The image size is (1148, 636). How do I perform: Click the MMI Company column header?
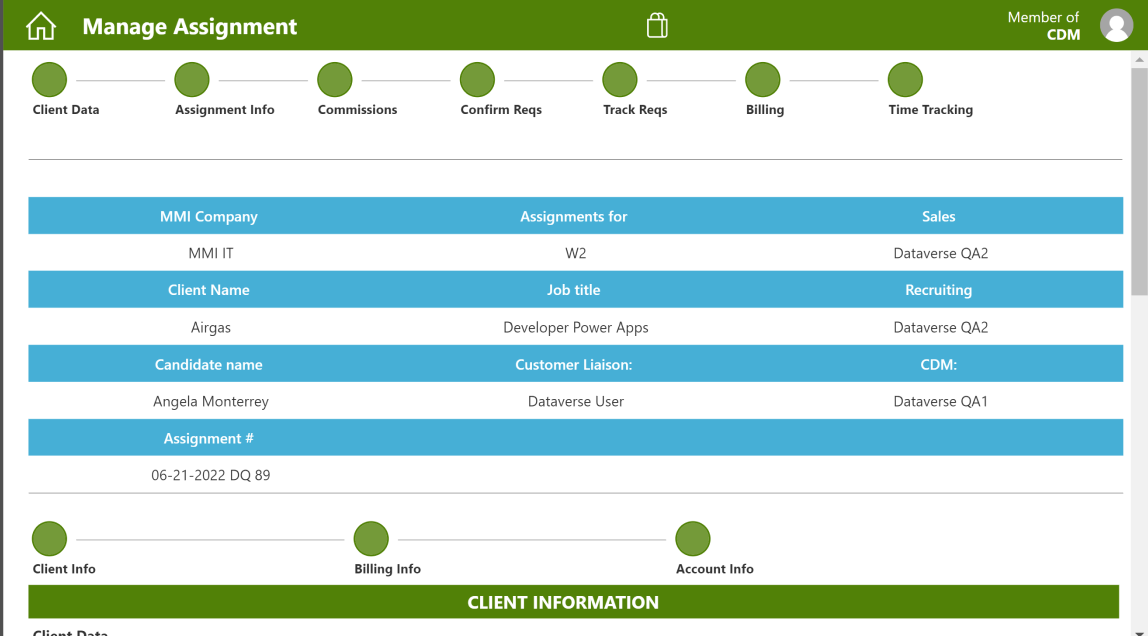[209, 215]
